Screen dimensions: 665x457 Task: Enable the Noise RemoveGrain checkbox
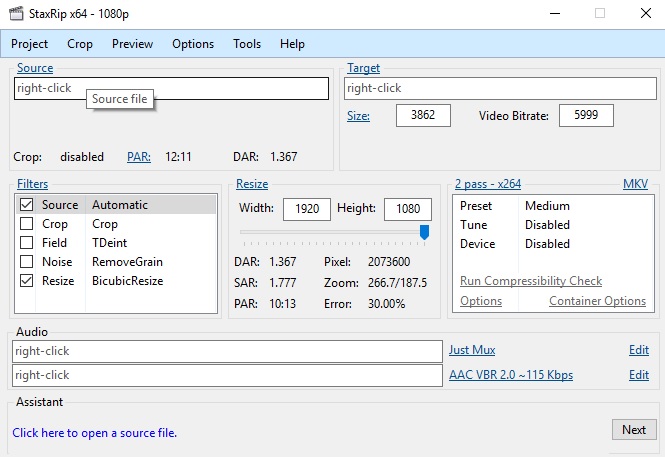(26, 262)
